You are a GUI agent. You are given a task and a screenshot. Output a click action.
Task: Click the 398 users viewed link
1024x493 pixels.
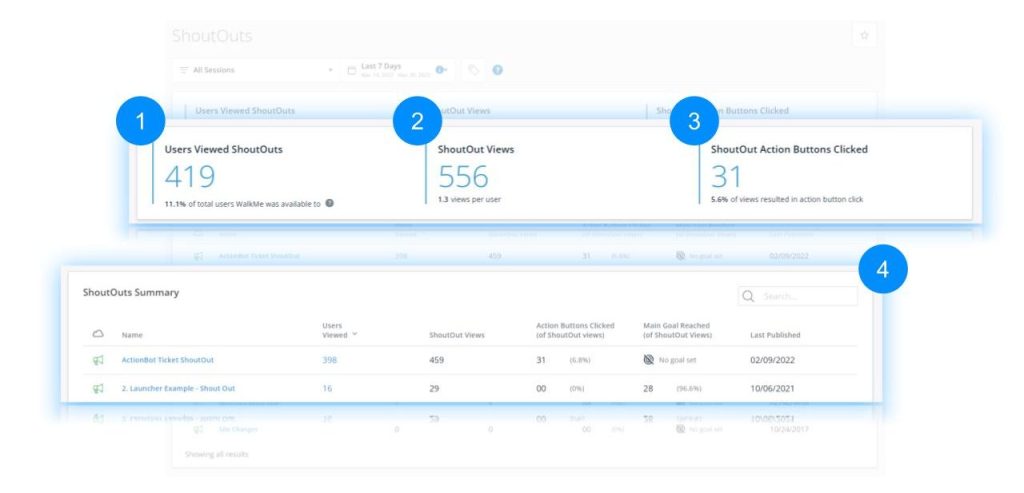coord(332,360)
